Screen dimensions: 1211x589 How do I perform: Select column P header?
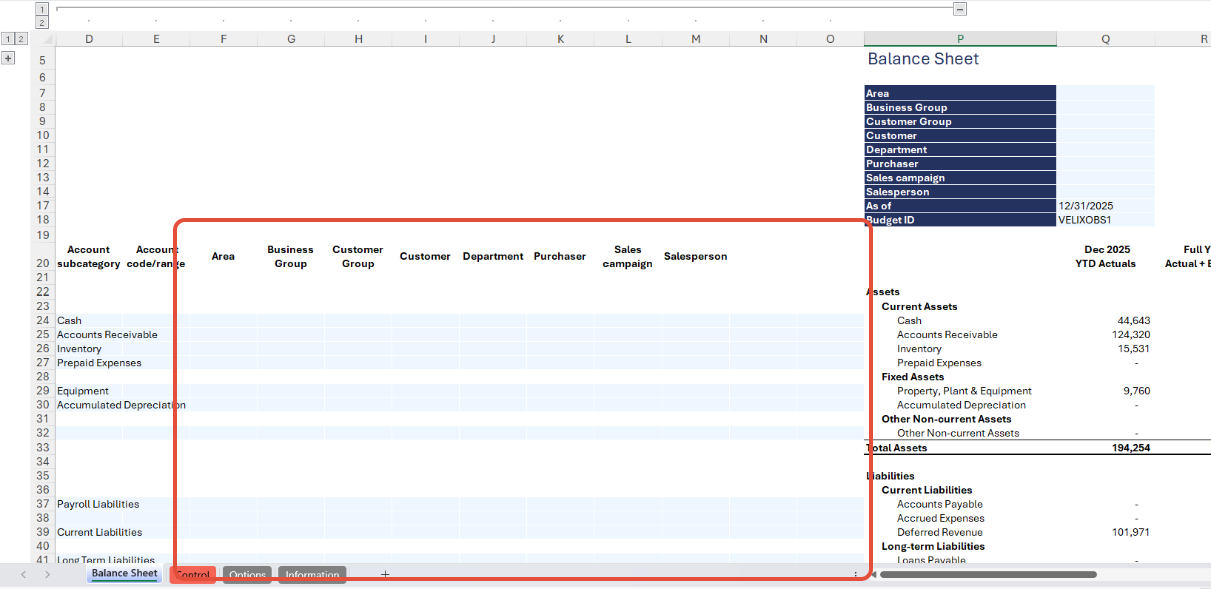point(960,39)
